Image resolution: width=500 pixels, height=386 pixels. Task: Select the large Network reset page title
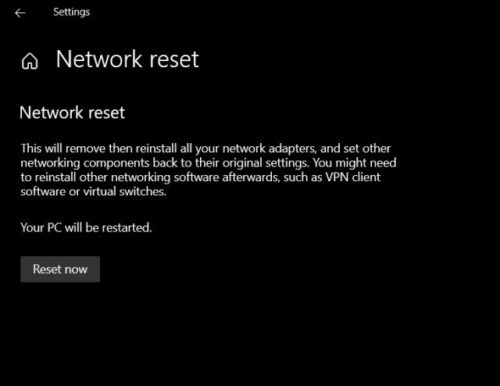(x=127, y=59)
